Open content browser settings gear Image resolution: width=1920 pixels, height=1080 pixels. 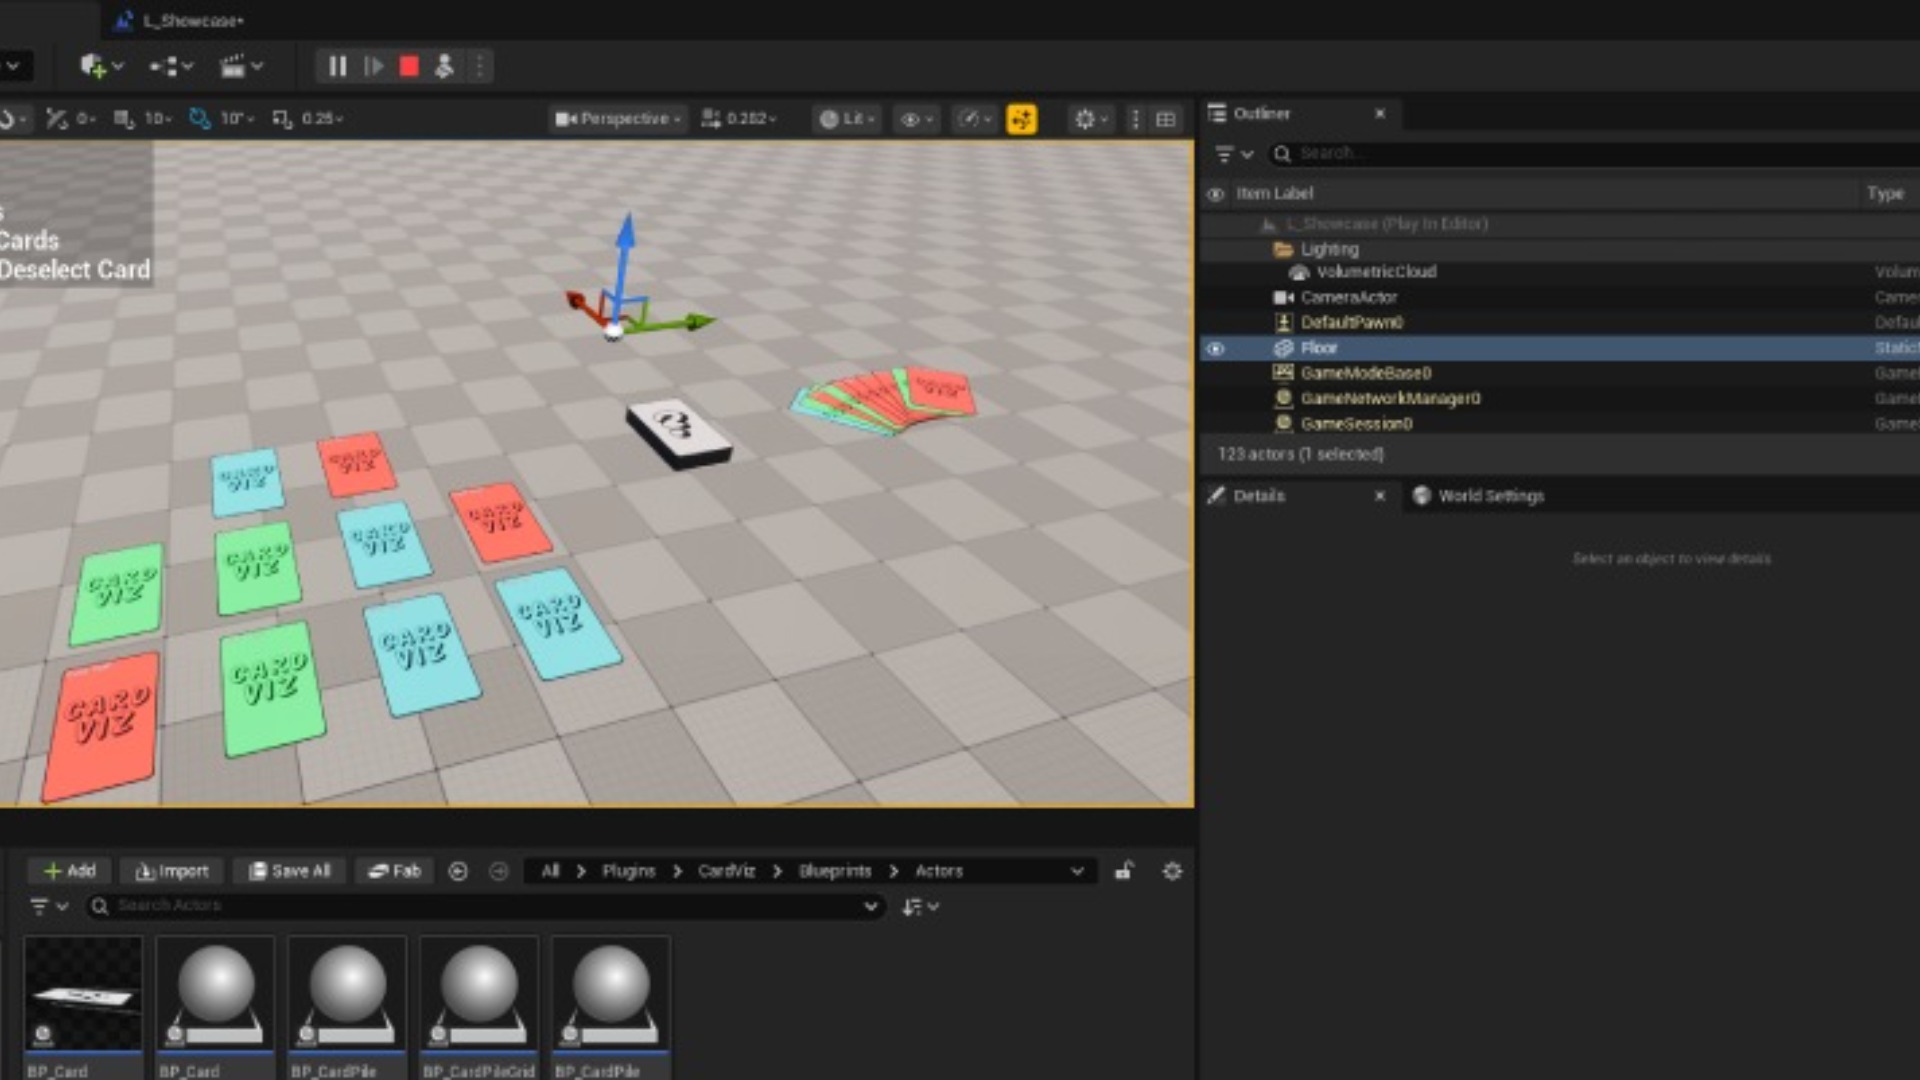point(1172,871)
